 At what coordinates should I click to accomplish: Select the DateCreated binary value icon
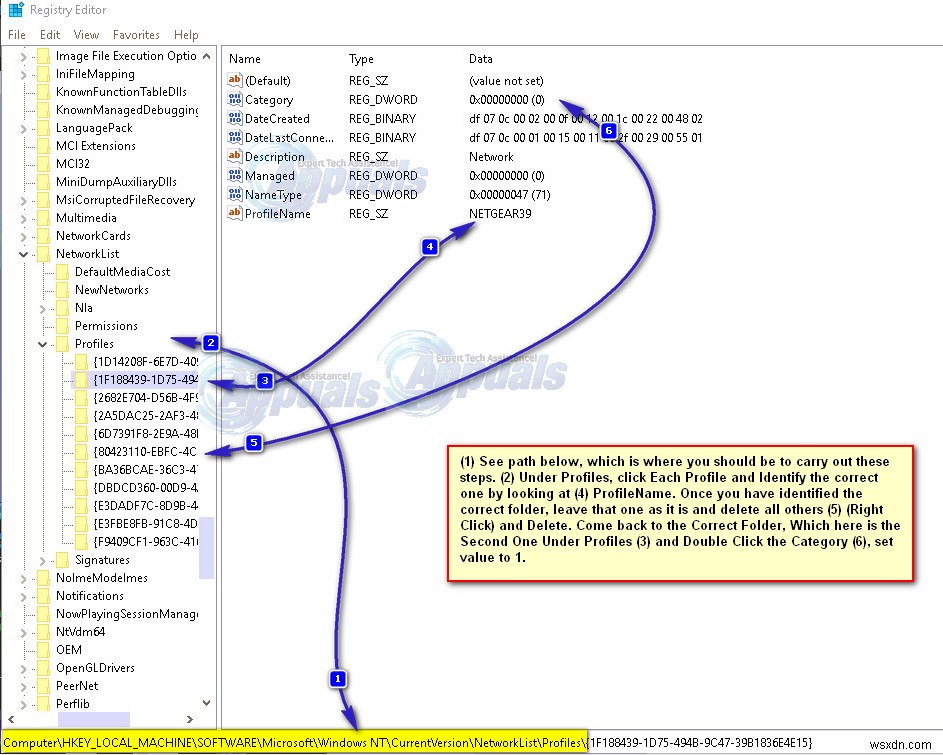(234, 119)
